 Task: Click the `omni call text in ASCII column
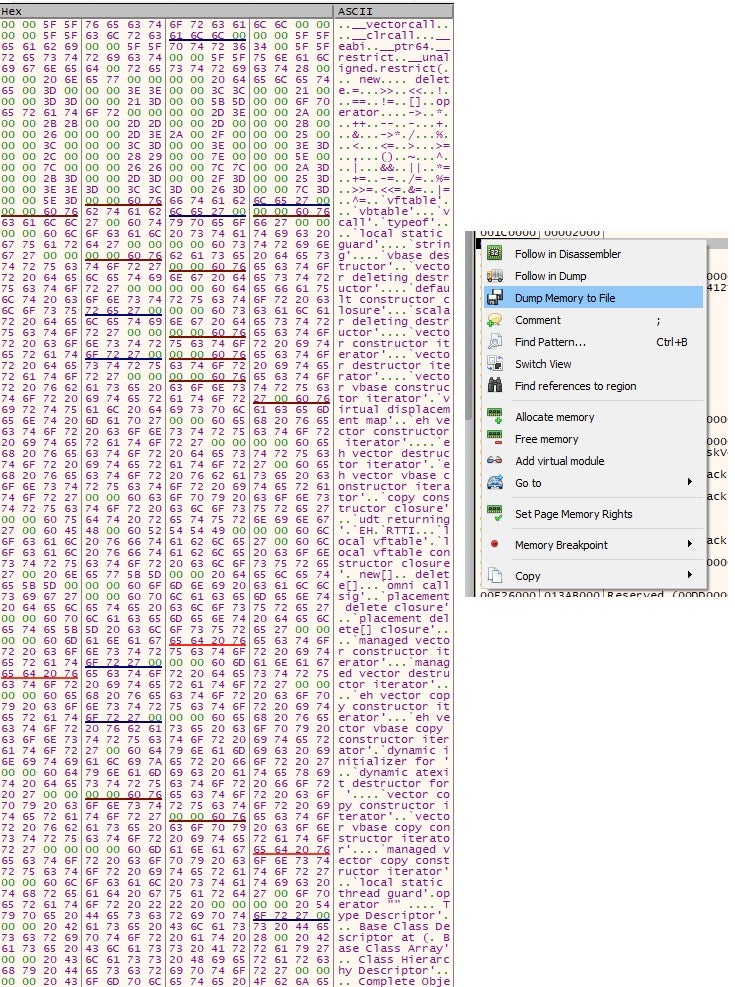point(417,586)
